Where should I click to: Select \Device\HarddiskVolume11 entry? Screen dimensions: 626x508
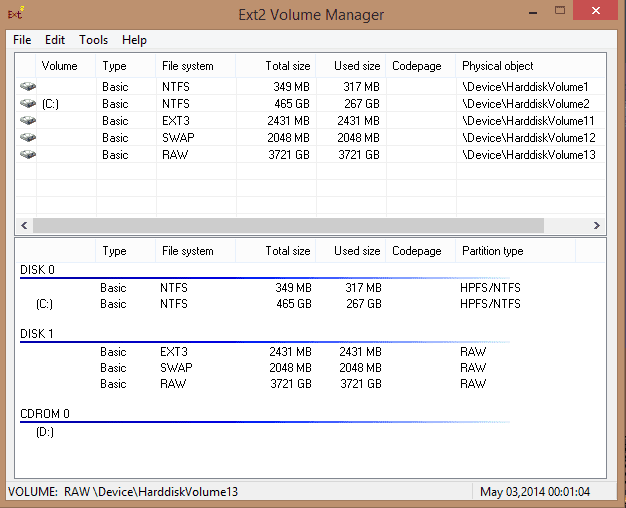click(x=528, y=121)
